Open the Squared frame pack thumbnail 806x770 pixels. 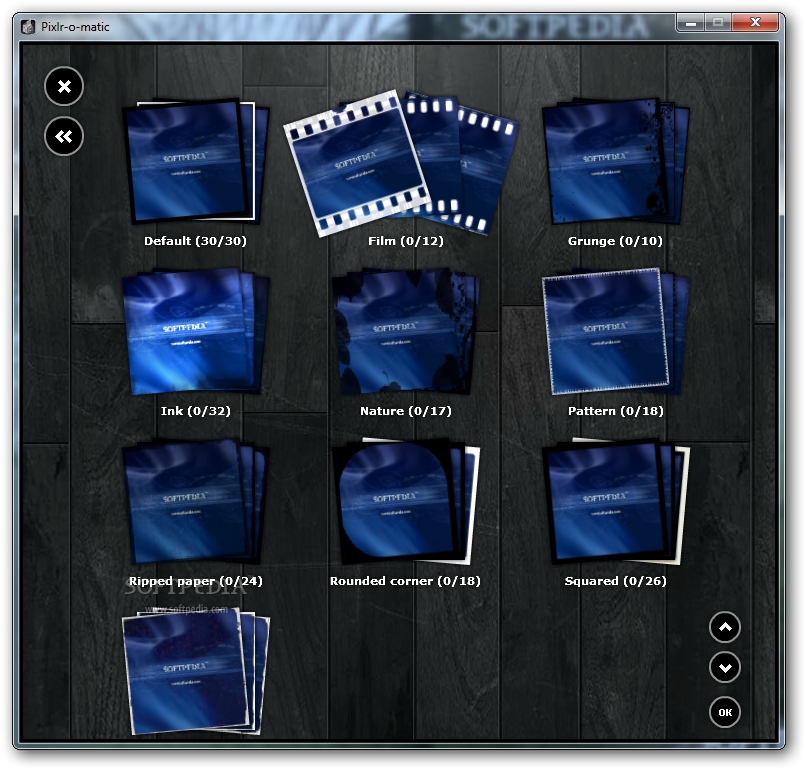coord(615,502)
